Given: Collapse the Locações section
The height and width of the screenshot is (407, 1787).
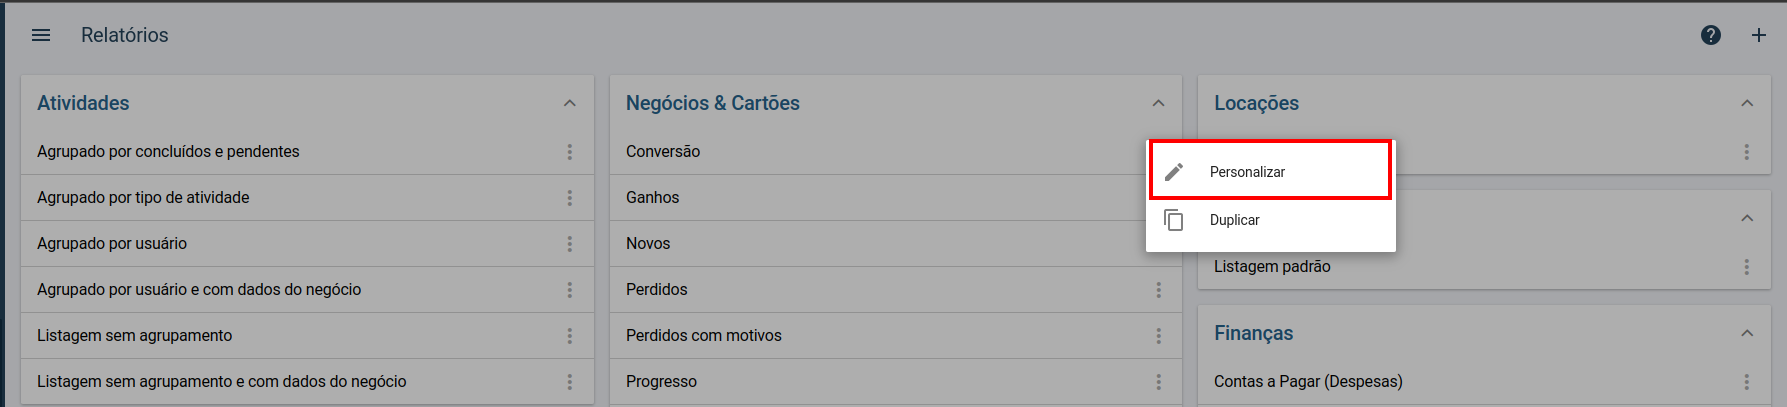Looking at the screenshot, I should 1747,103.
